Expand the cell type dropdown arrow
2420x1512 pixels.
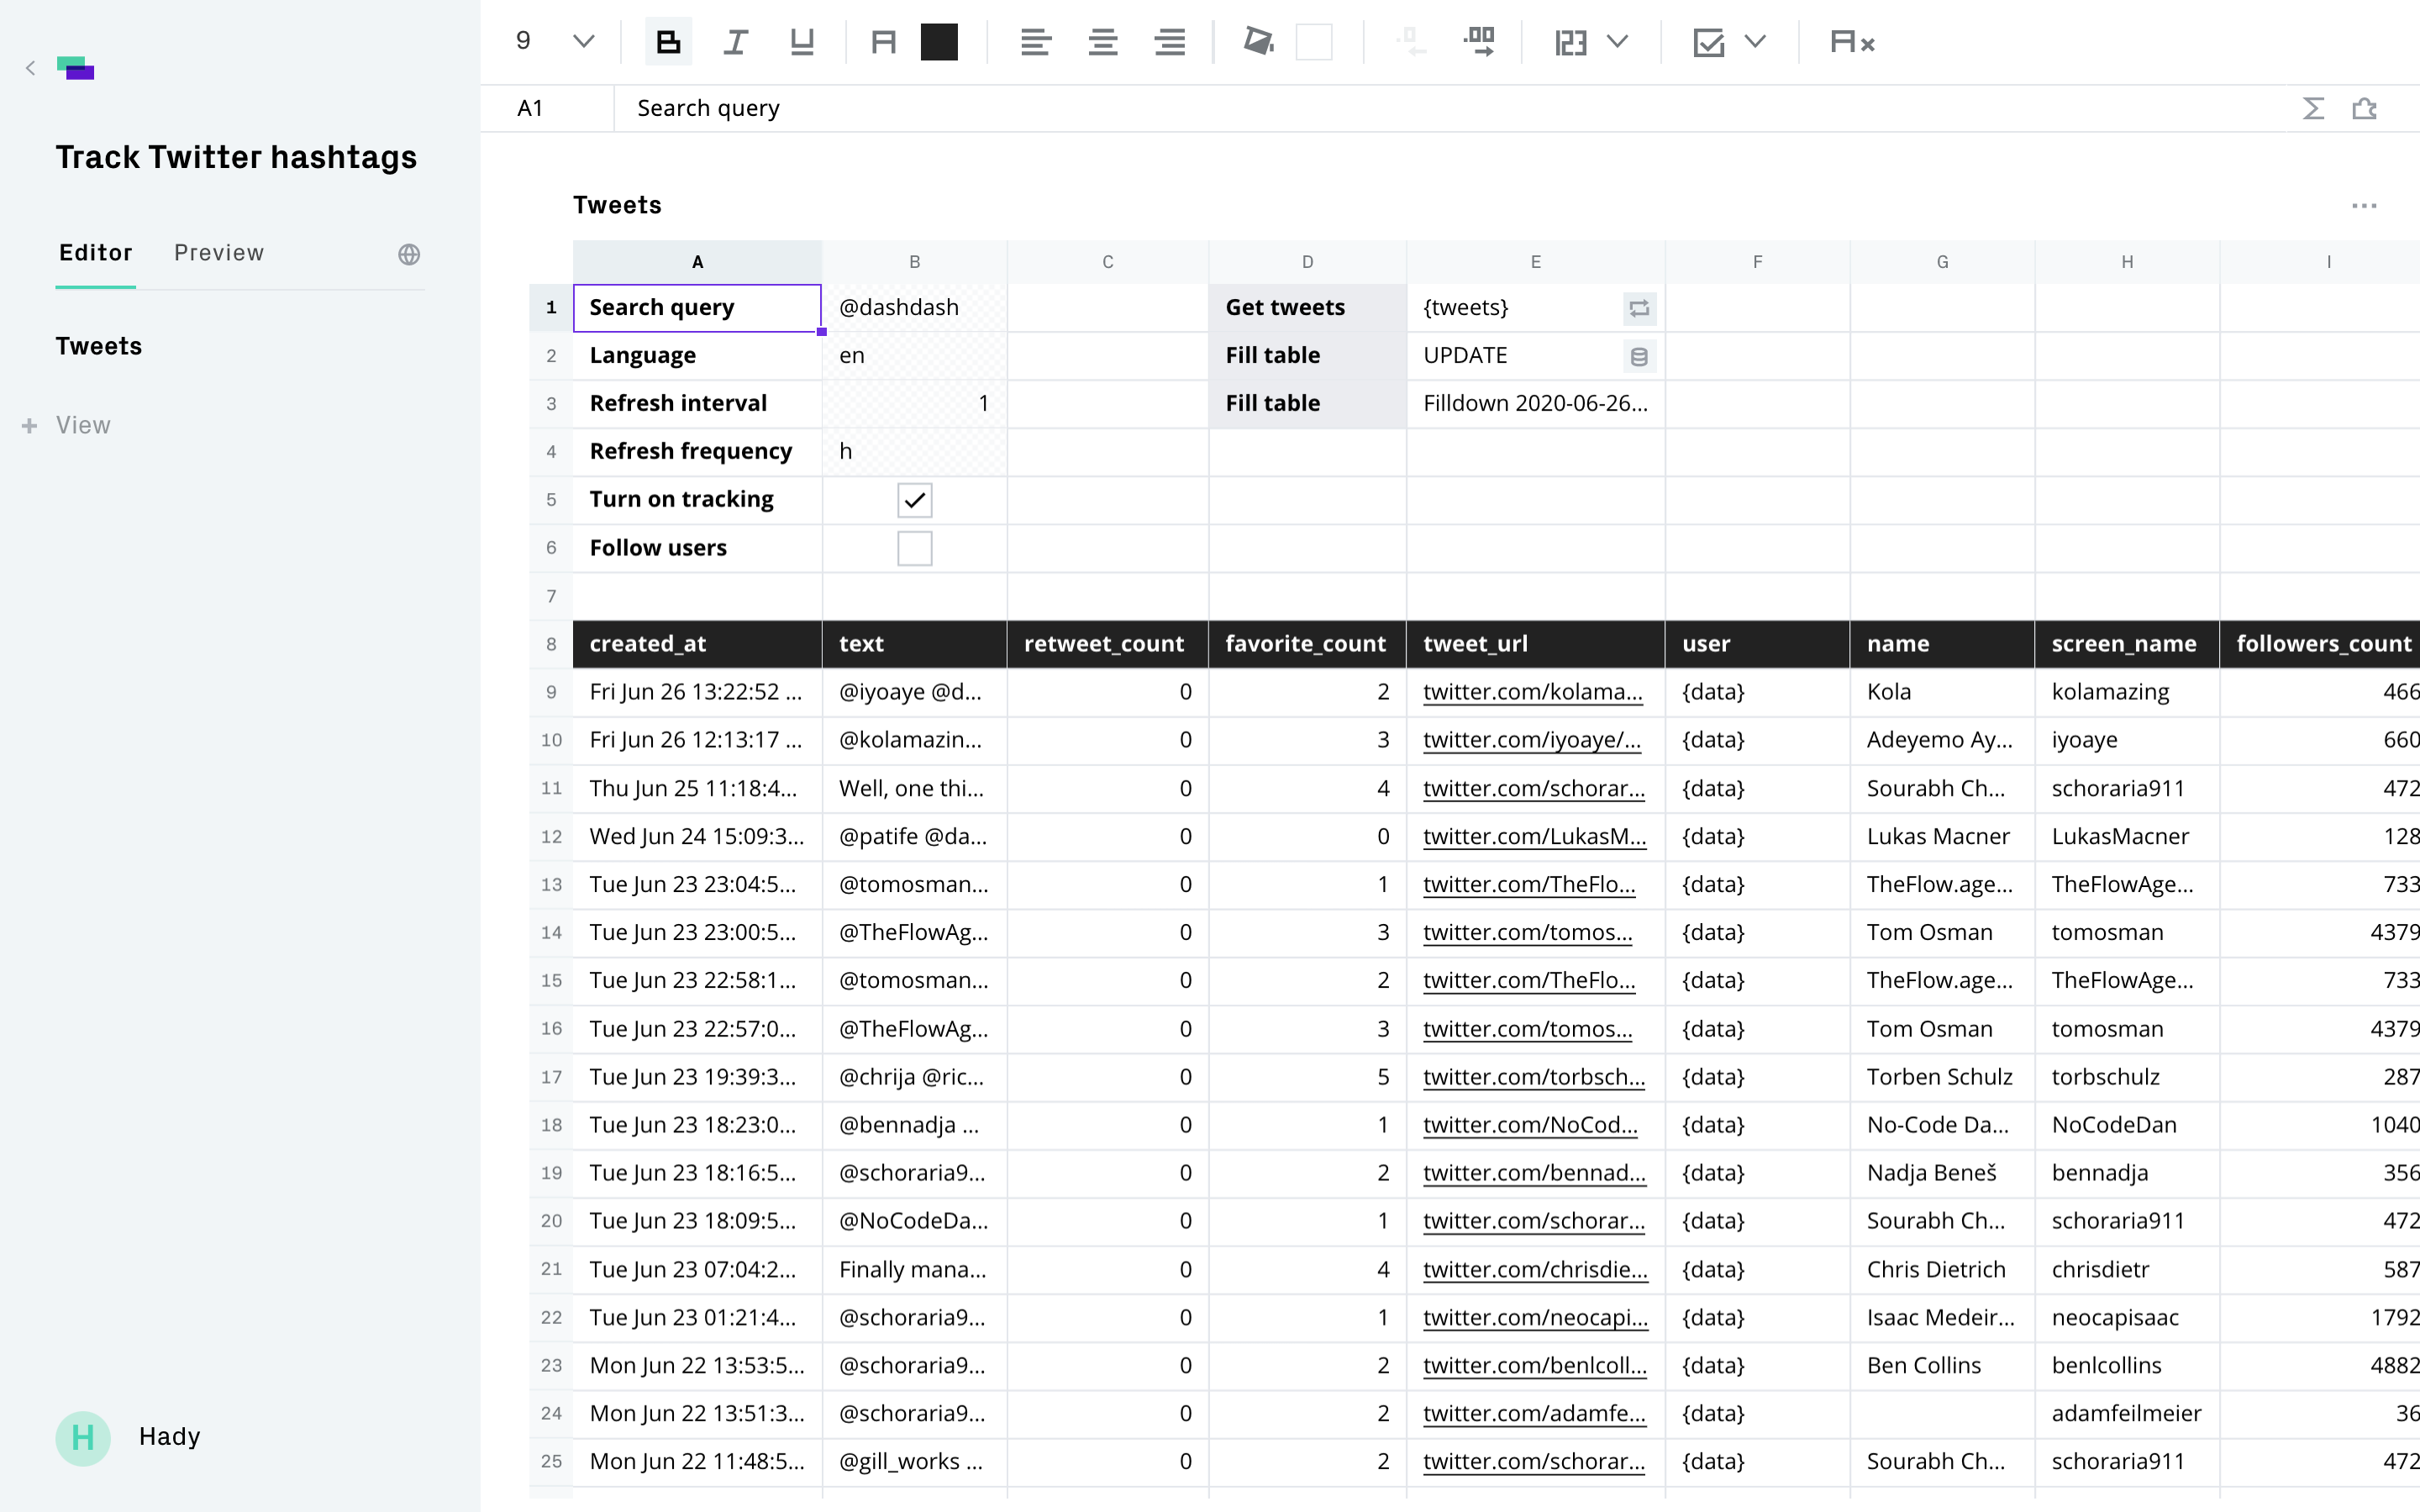click(1755, 42)
